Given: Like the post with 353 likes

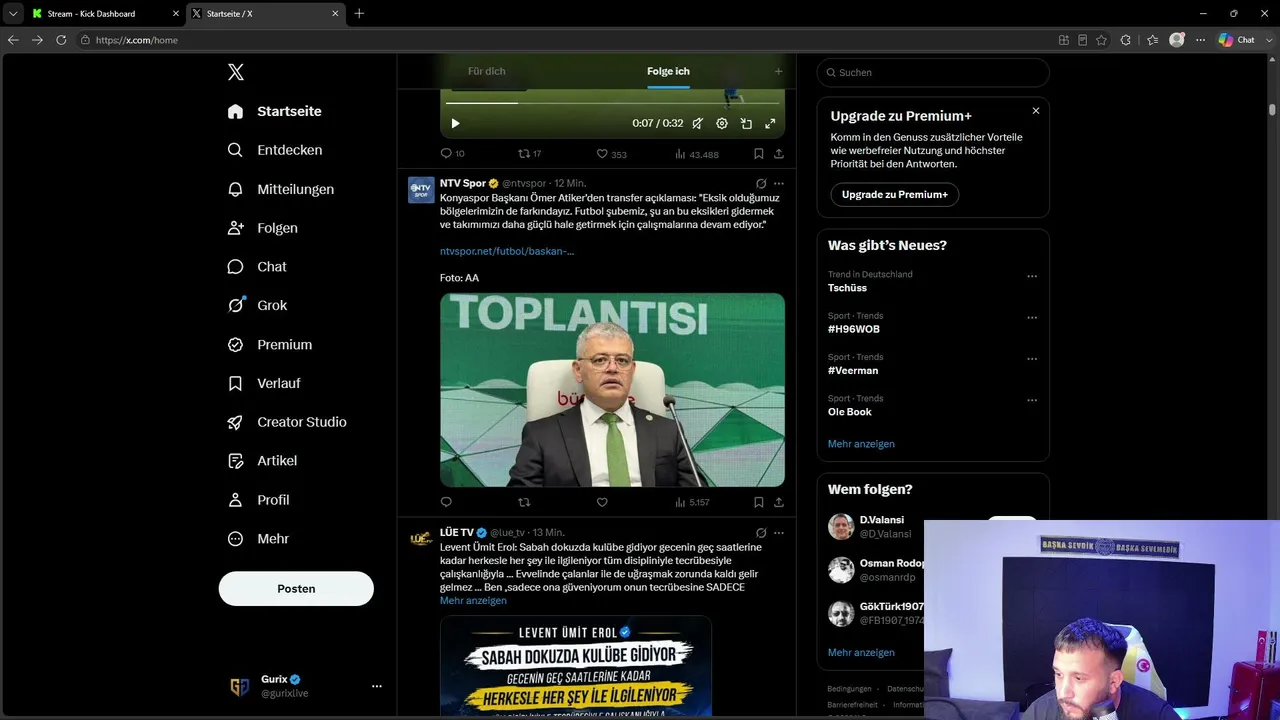Looking at the screenshot, I should [611, 154].
